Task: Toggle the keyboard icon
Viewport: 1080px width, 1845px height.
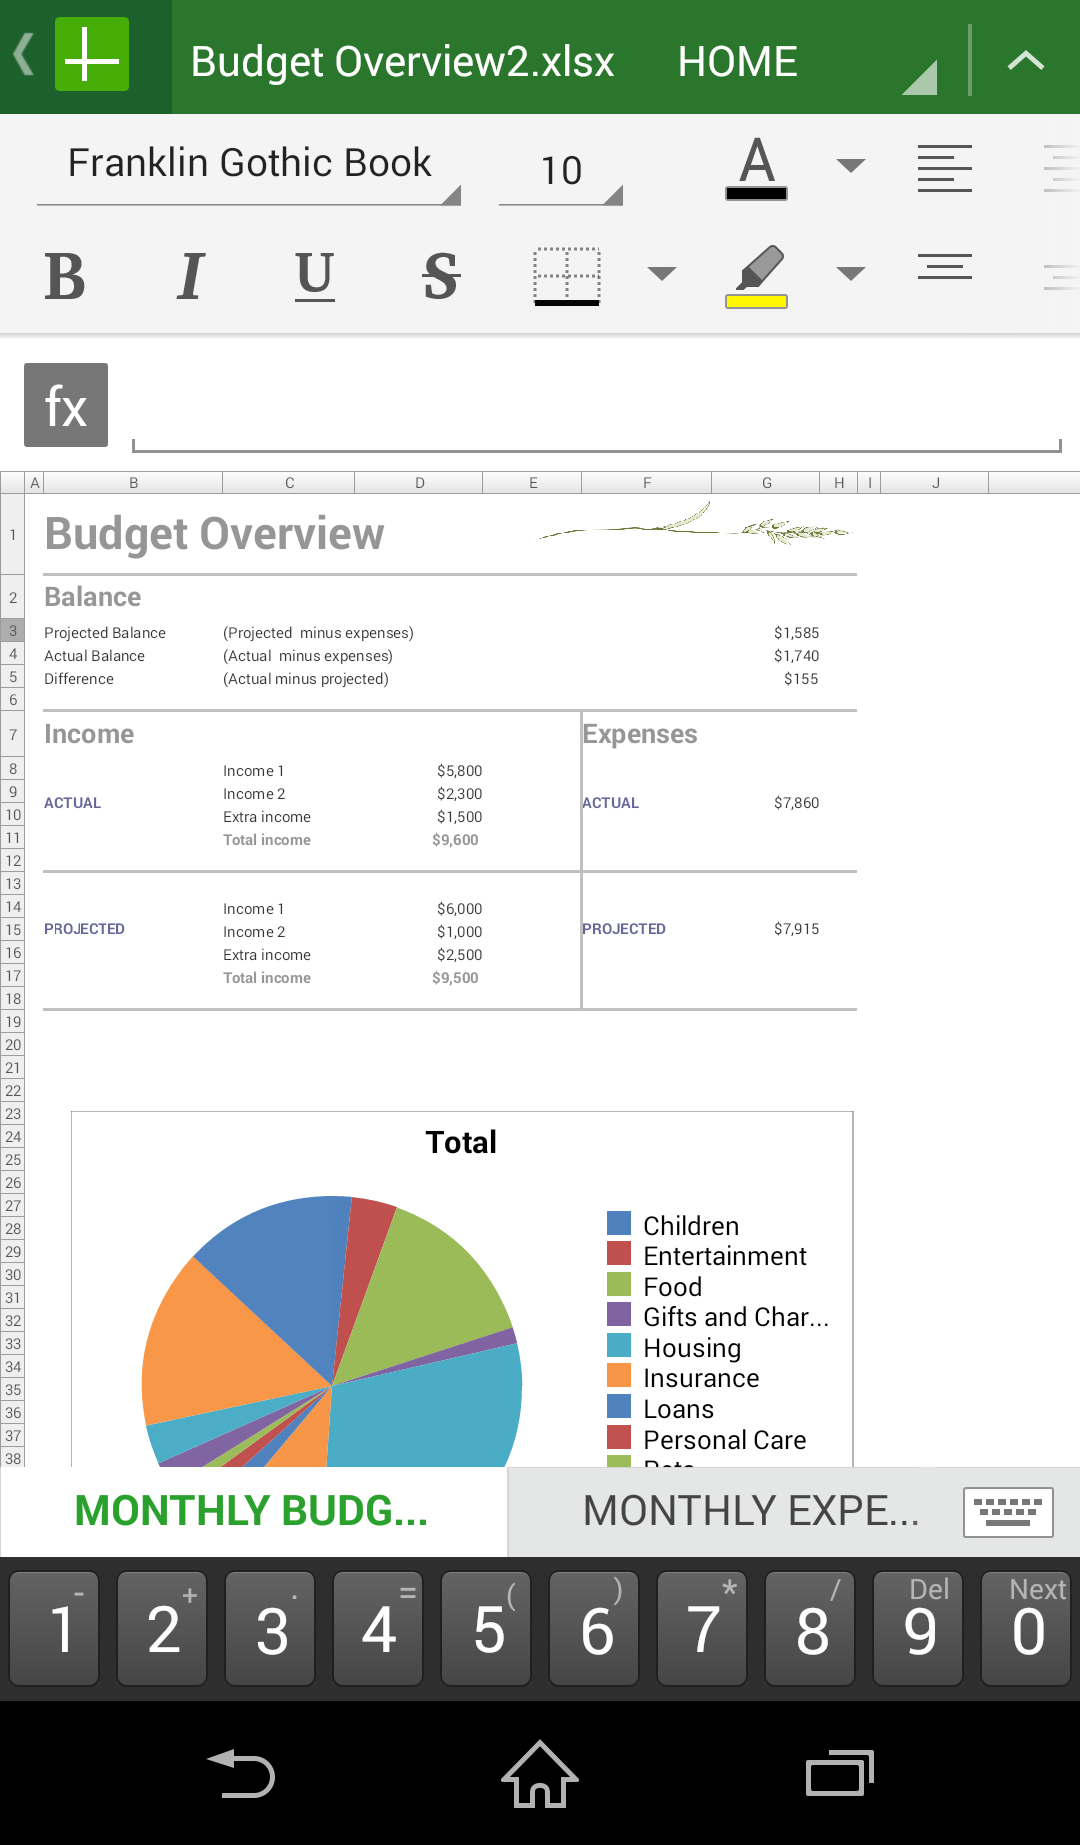Action: (1008, 1512)
